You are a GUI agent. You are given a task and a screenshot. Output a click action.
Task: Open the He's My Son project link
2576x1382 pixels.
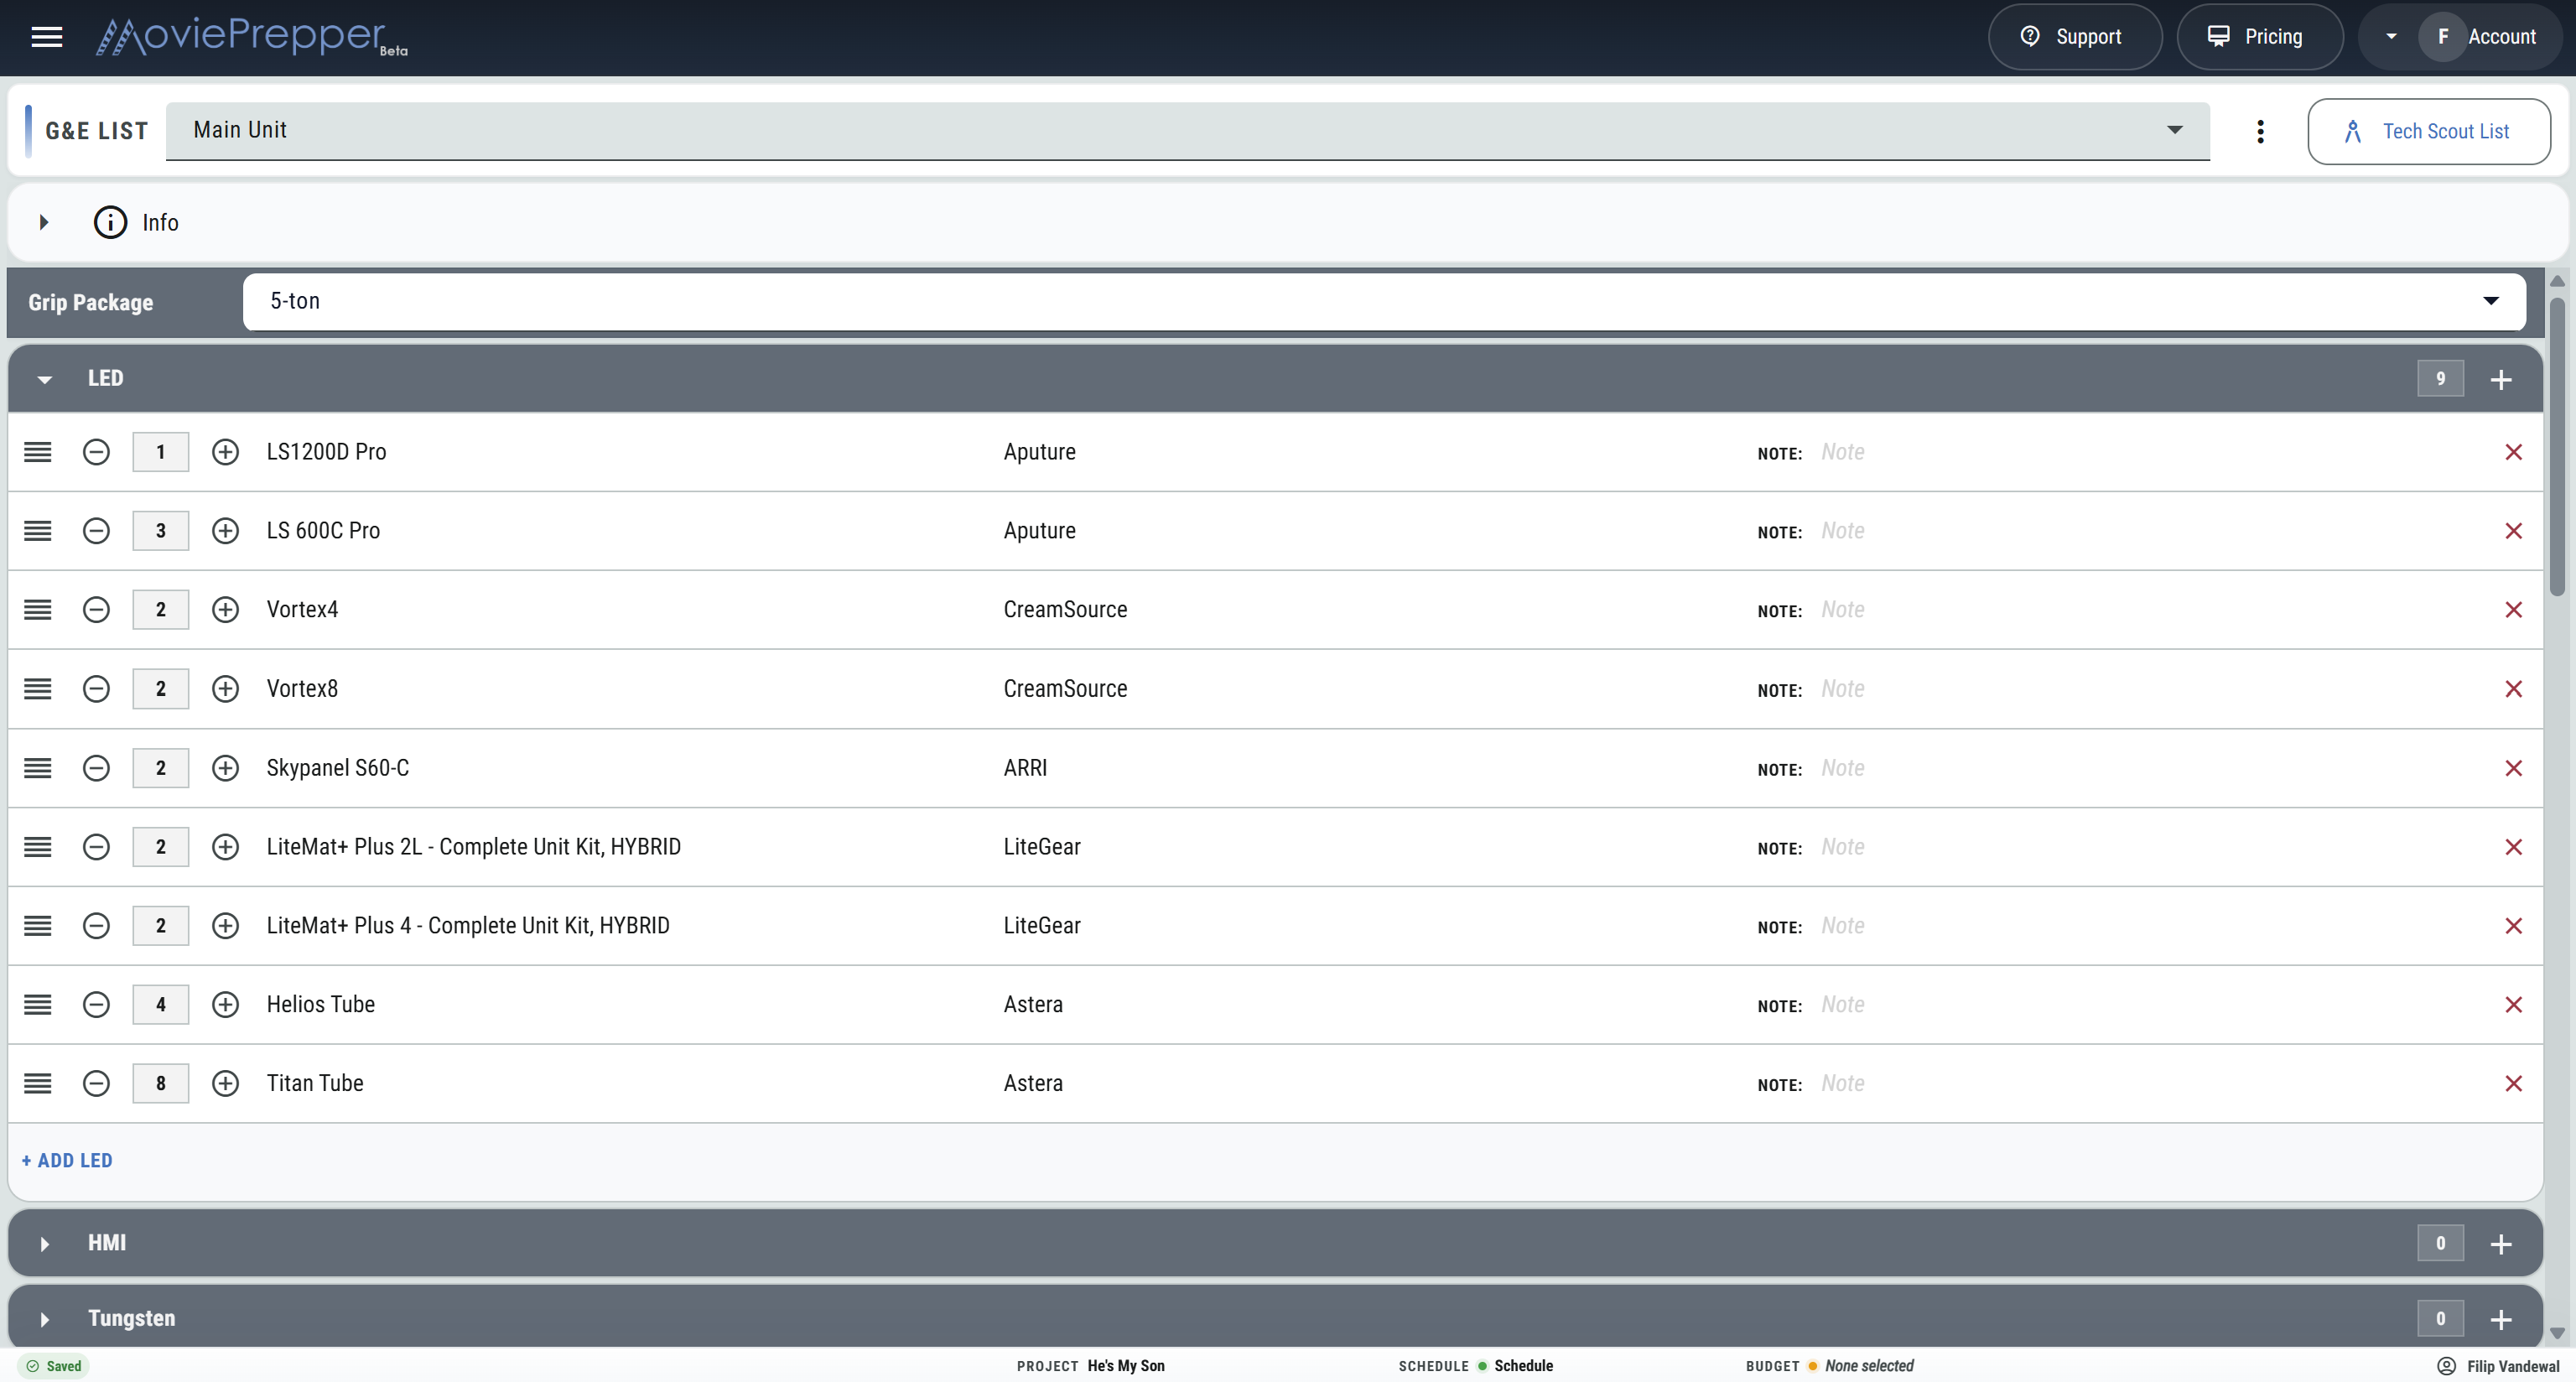pos(1126,1366)
